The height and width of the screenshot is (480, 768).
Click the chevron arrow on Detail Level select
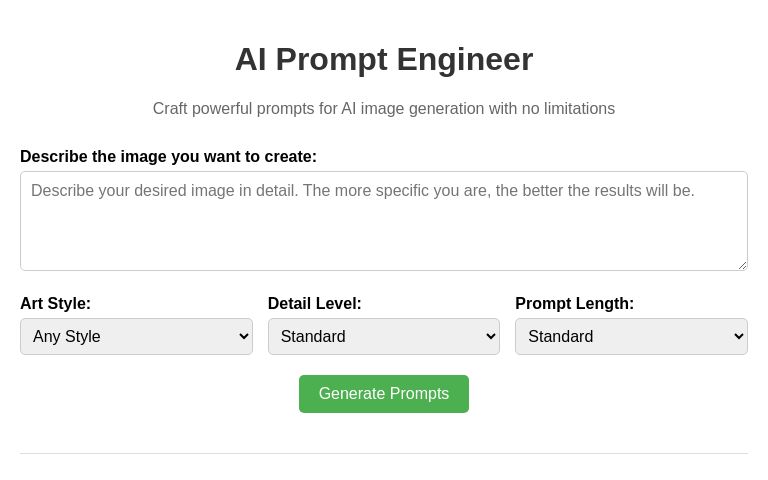coord(490,337)
